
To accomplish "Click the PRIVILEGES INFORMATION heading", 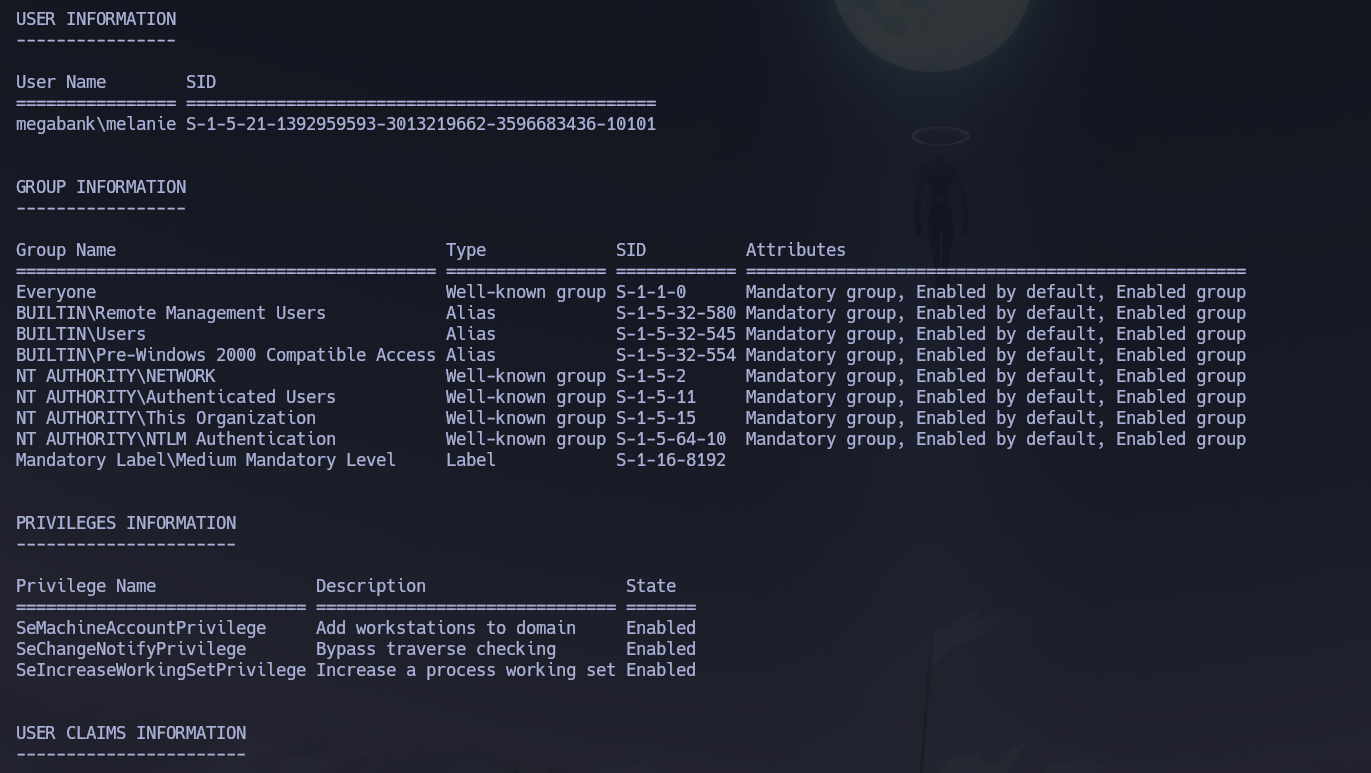I will [126, 523].
